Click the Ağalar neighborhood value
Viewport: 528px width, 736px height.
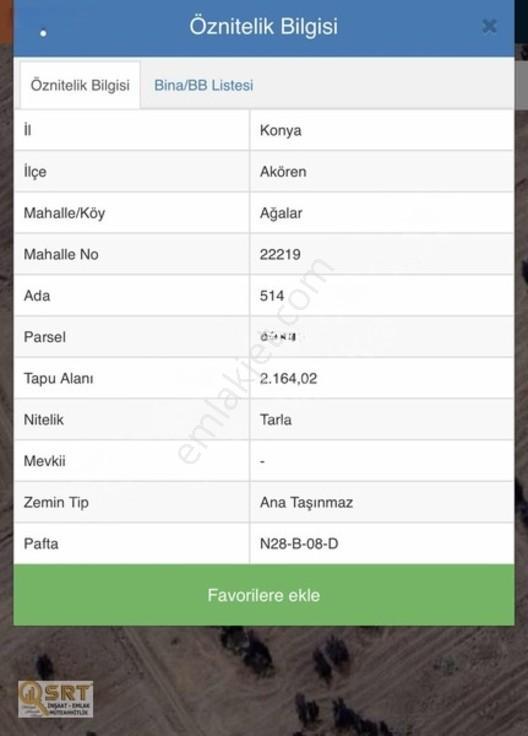281,213
